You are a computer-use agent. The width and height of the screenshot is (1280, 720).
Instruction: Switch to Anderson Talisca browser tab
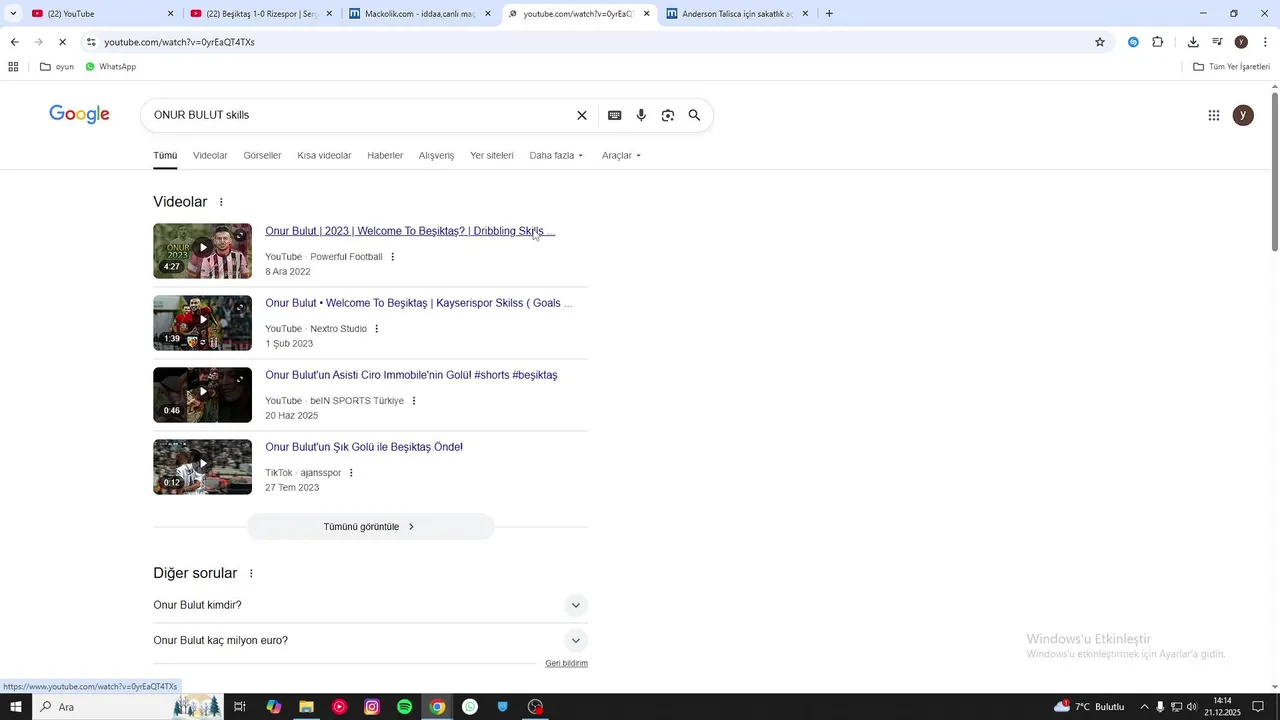[738, 14]
